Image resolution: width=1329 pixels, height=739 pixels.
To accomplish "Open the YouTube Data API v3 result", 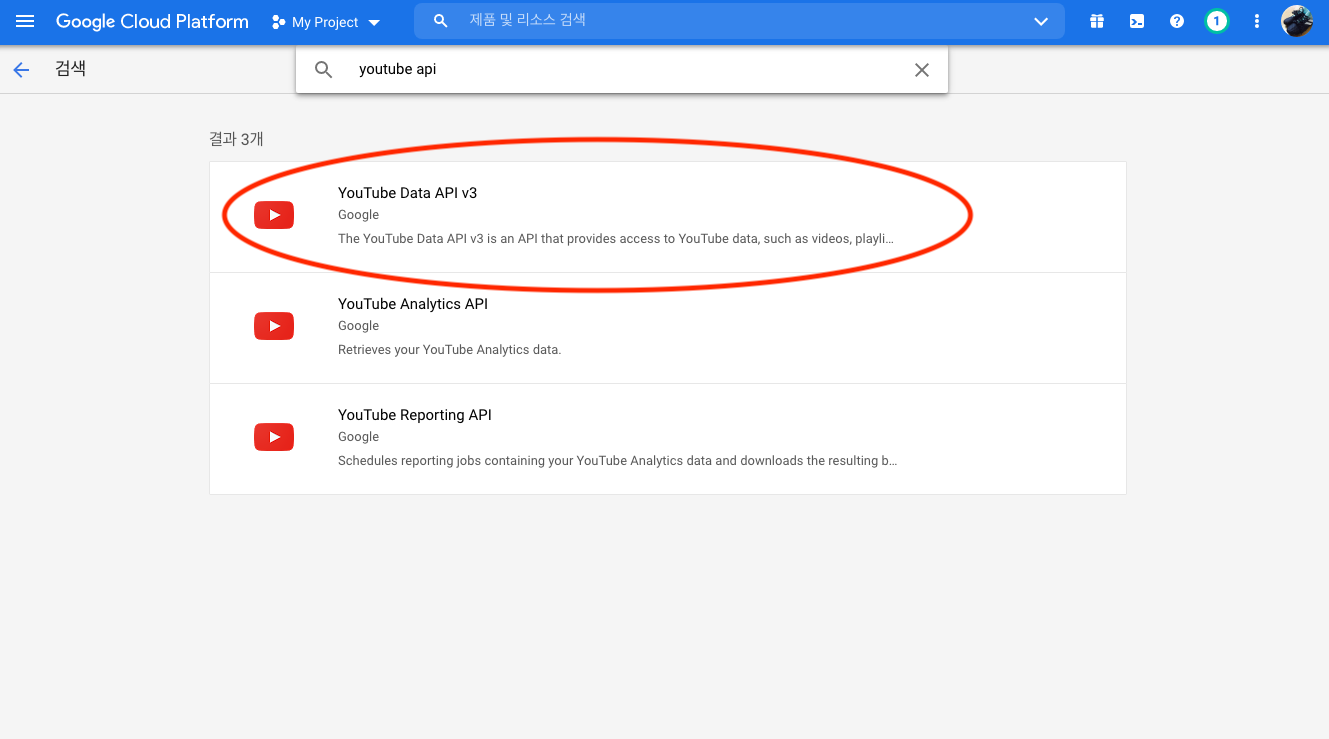I will click(668, 217).
